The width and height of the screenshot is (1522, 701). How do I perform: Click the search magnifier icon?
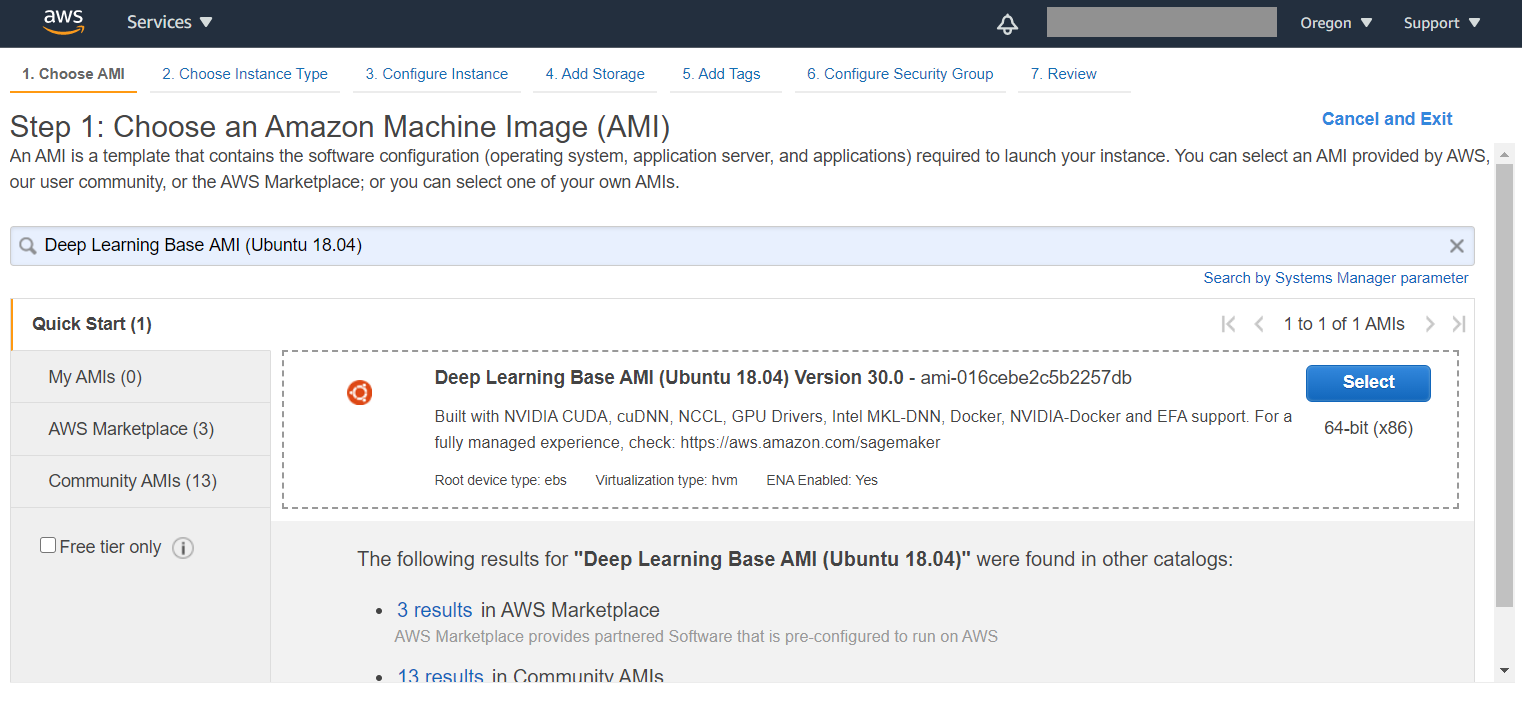coord(28,246)
